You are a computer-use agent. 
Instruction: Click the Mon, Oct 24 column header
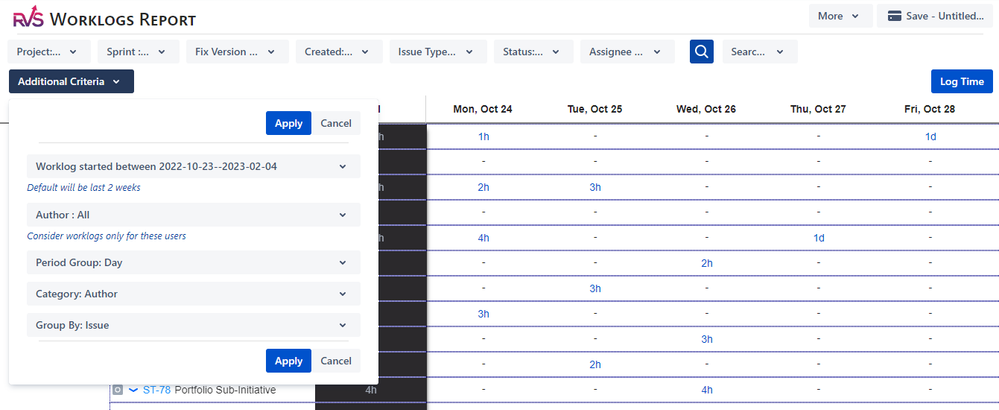click(482, 109)
